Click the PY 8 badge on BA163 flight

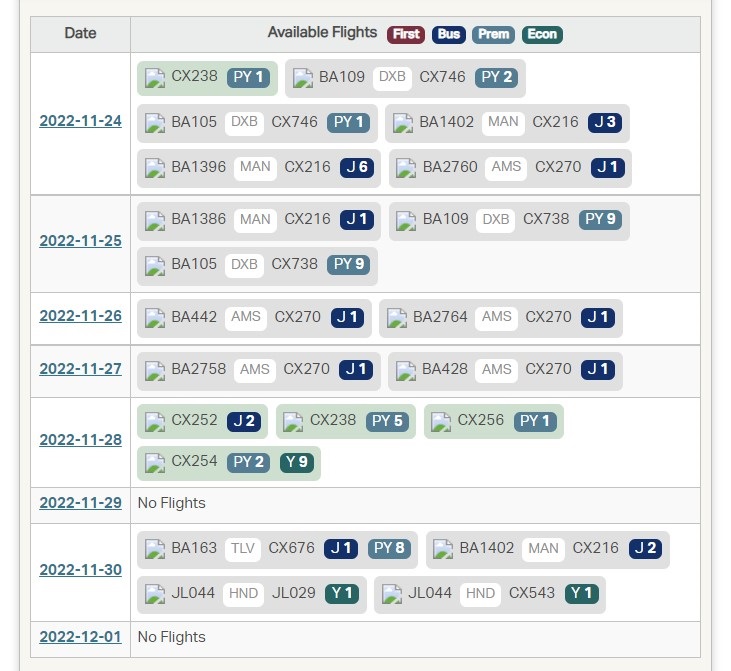coord(389,548)
